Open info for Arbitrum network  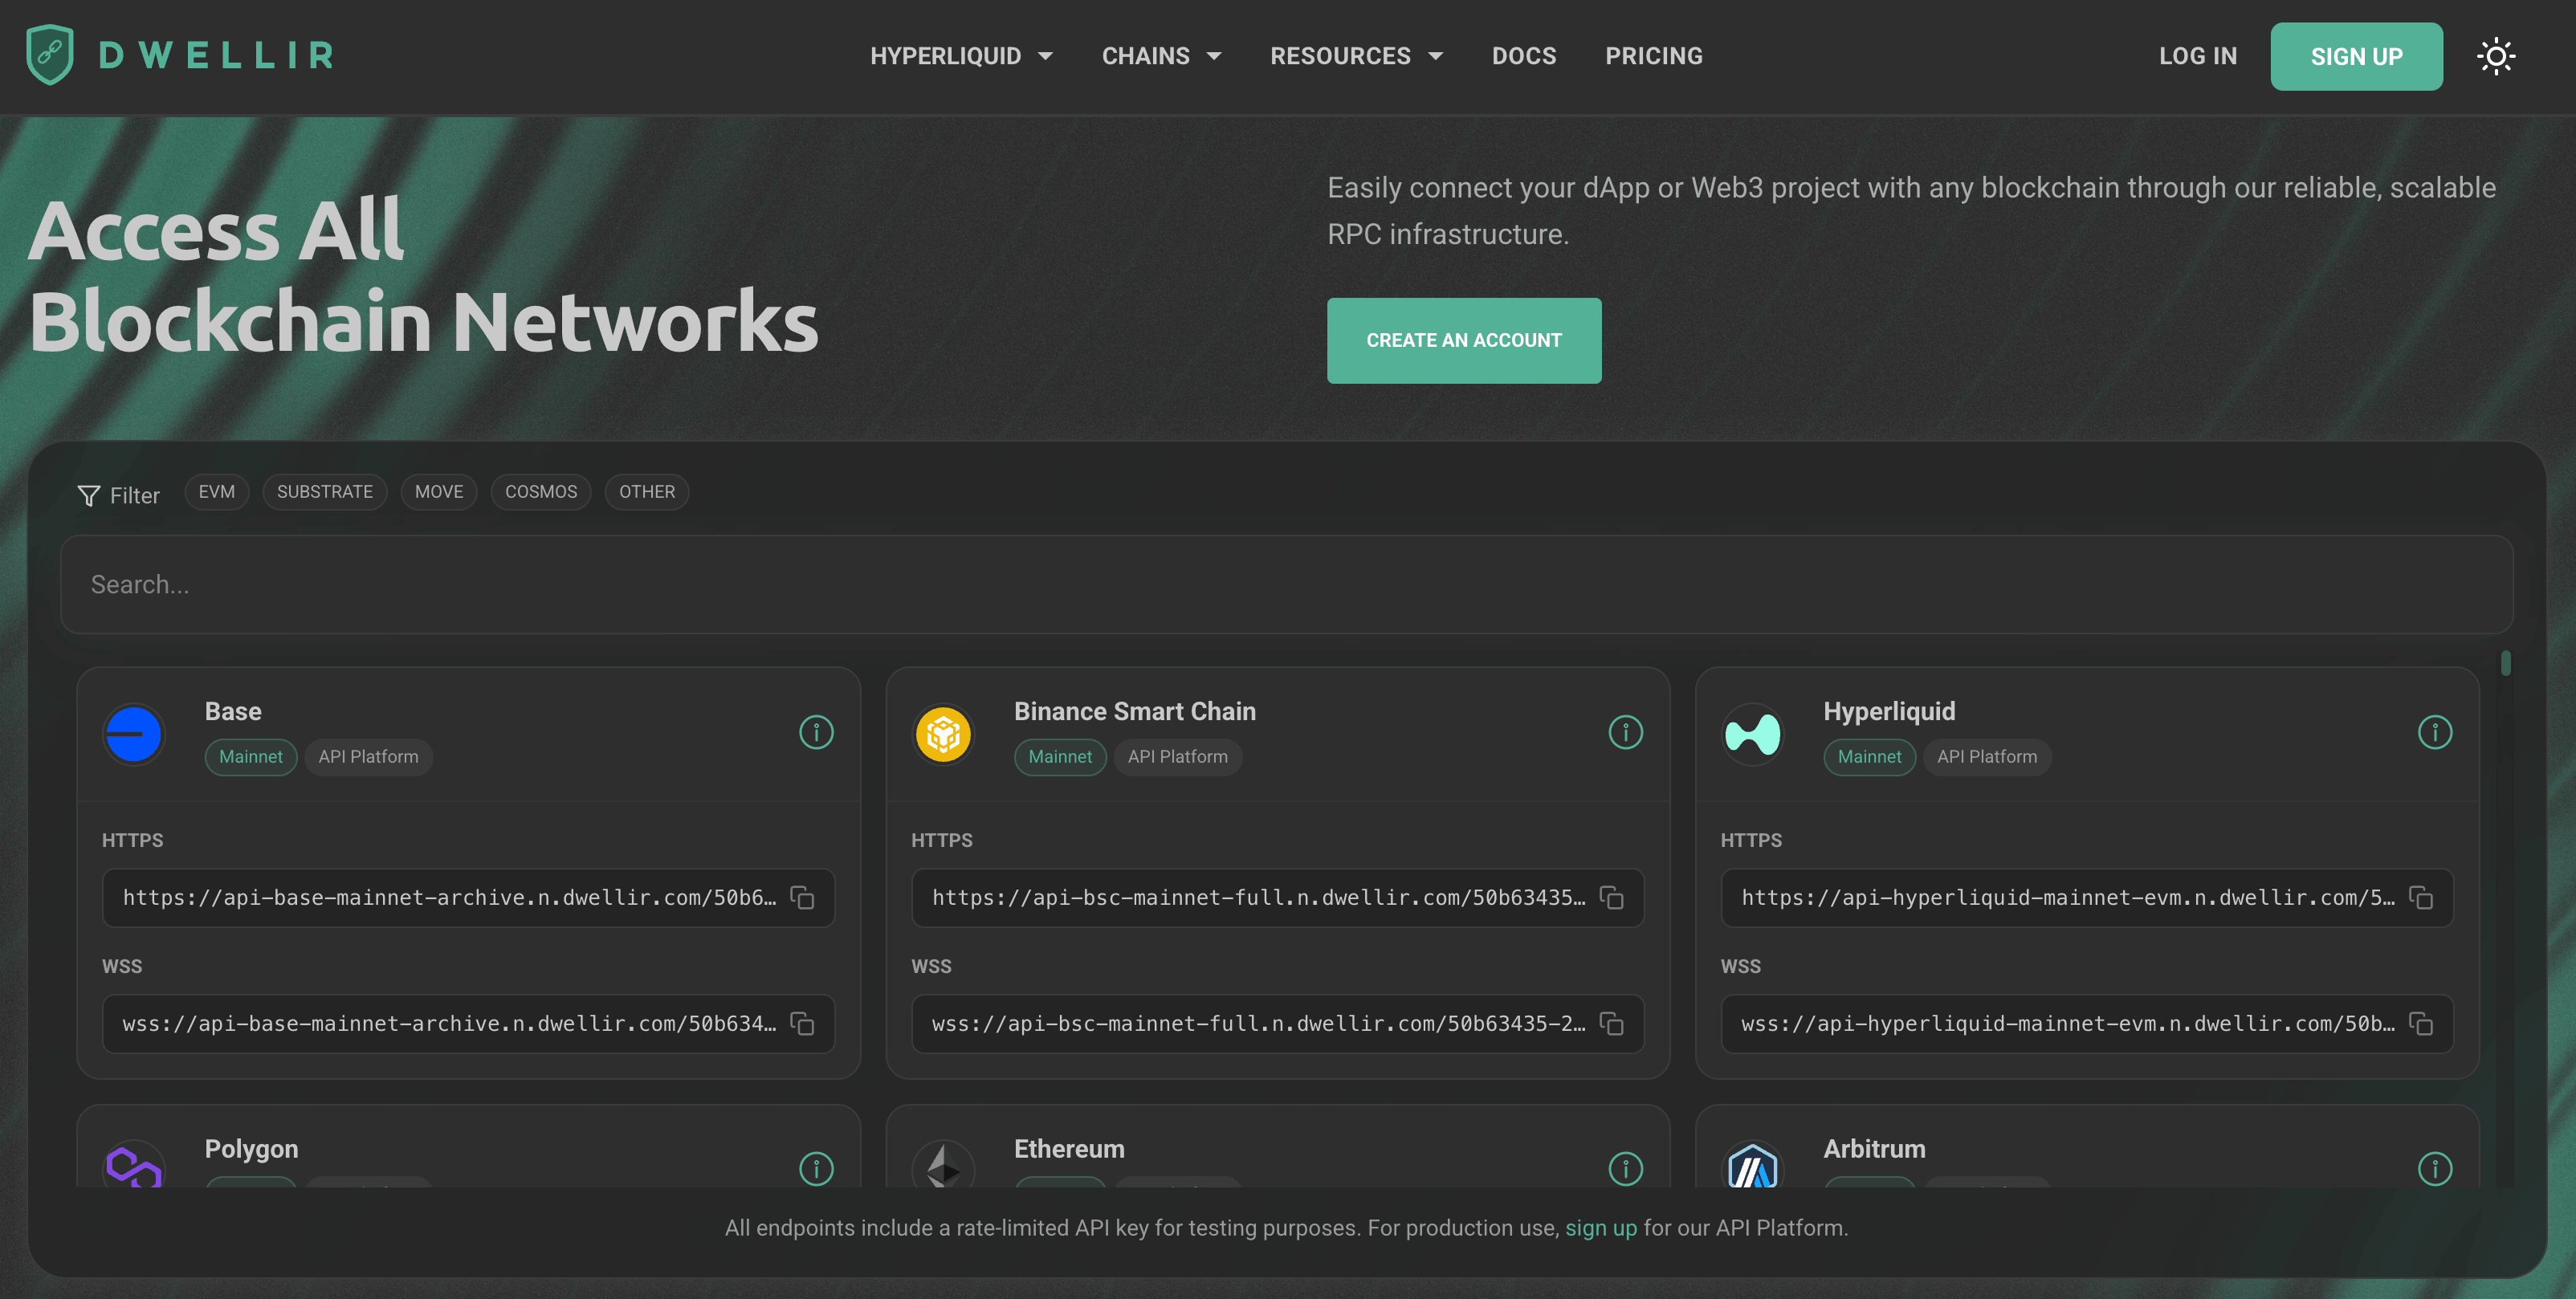(2434, 1168)
